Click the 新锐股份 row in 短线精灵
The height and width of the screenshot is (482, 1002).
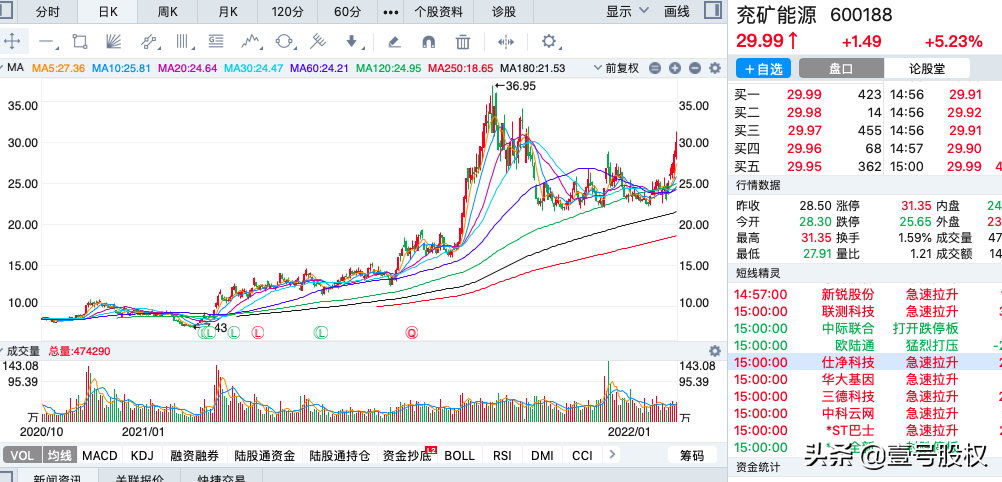[x=865, y=294]
